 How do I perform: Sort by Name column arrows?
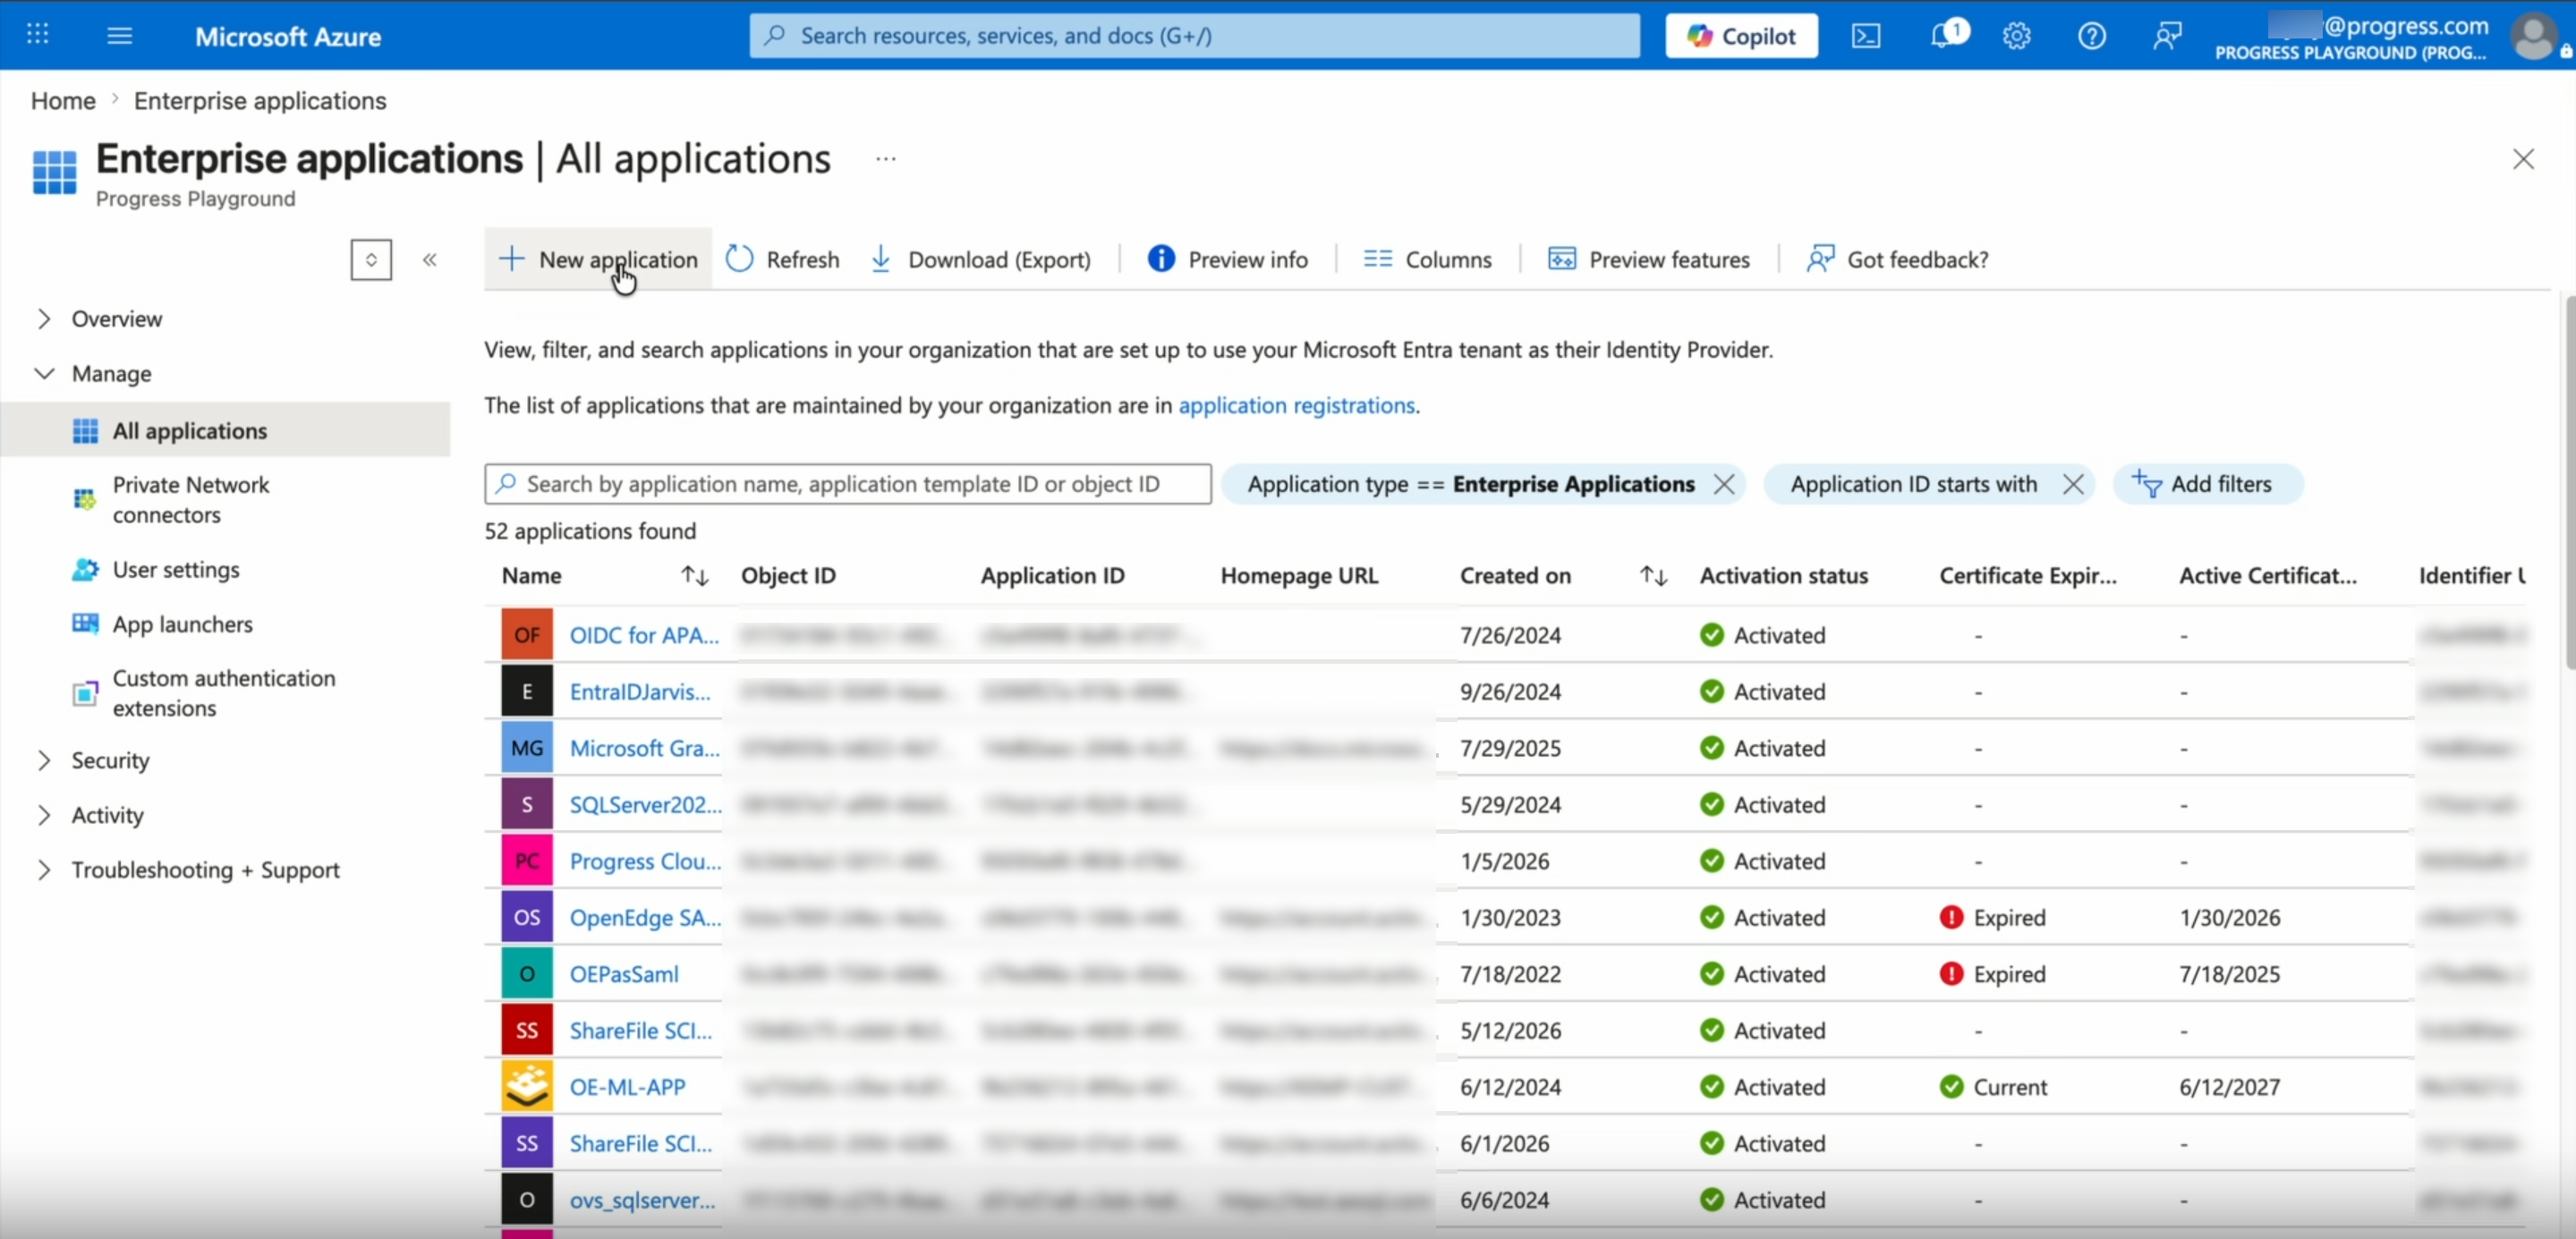[x=694, y=576]
